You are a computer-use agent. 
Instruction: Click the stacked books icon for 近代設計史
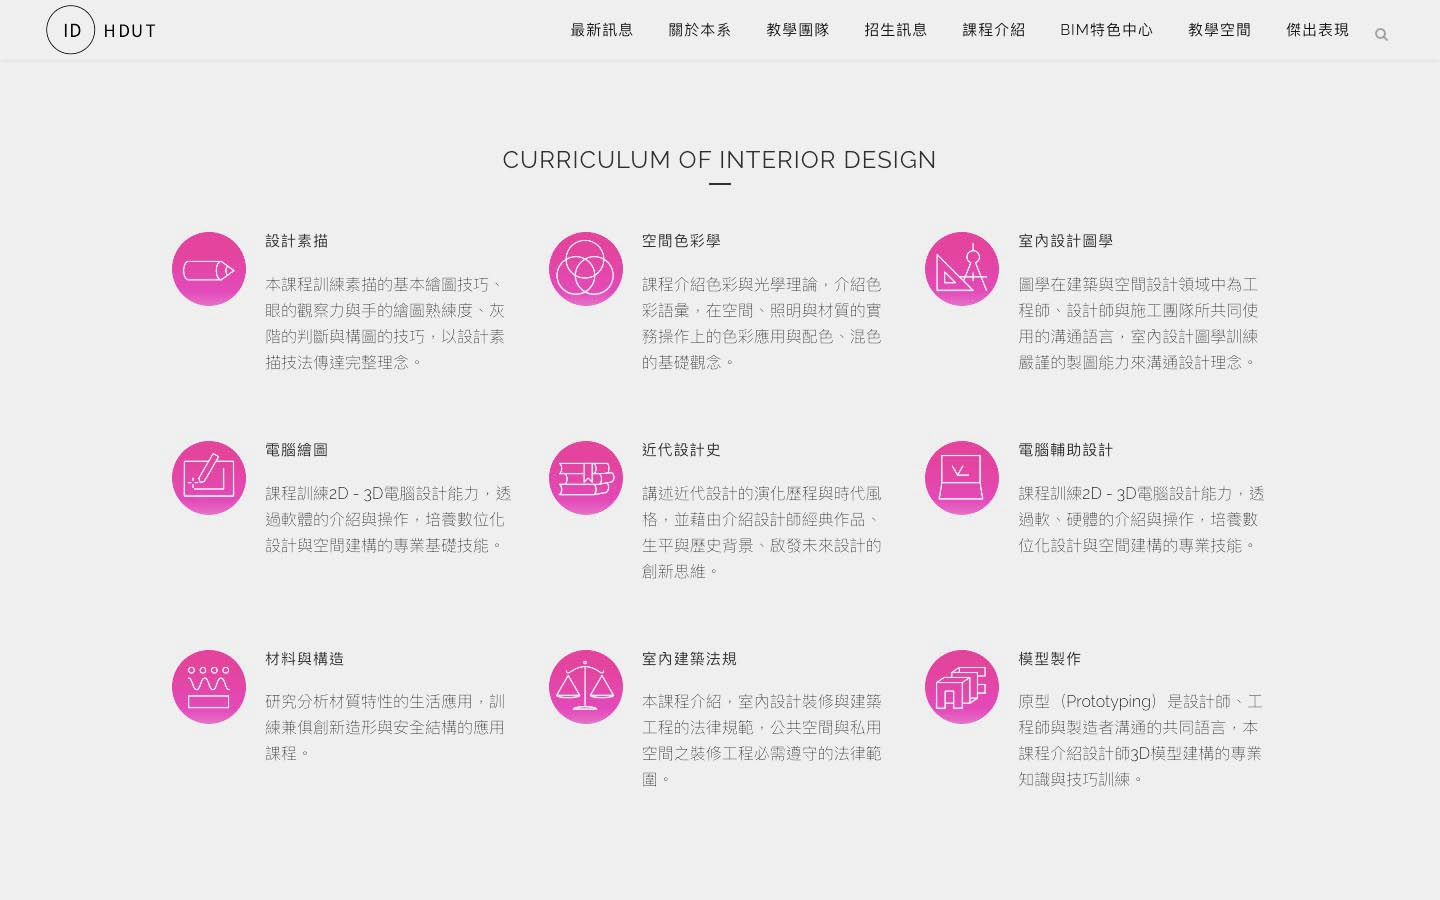[585, 478]
